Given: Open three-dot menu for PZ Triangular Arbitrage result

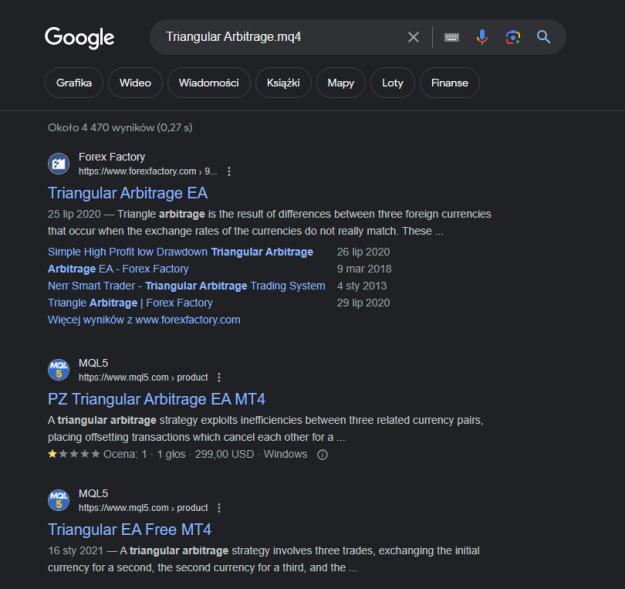Looking at the screenshot, I should 219,377.
